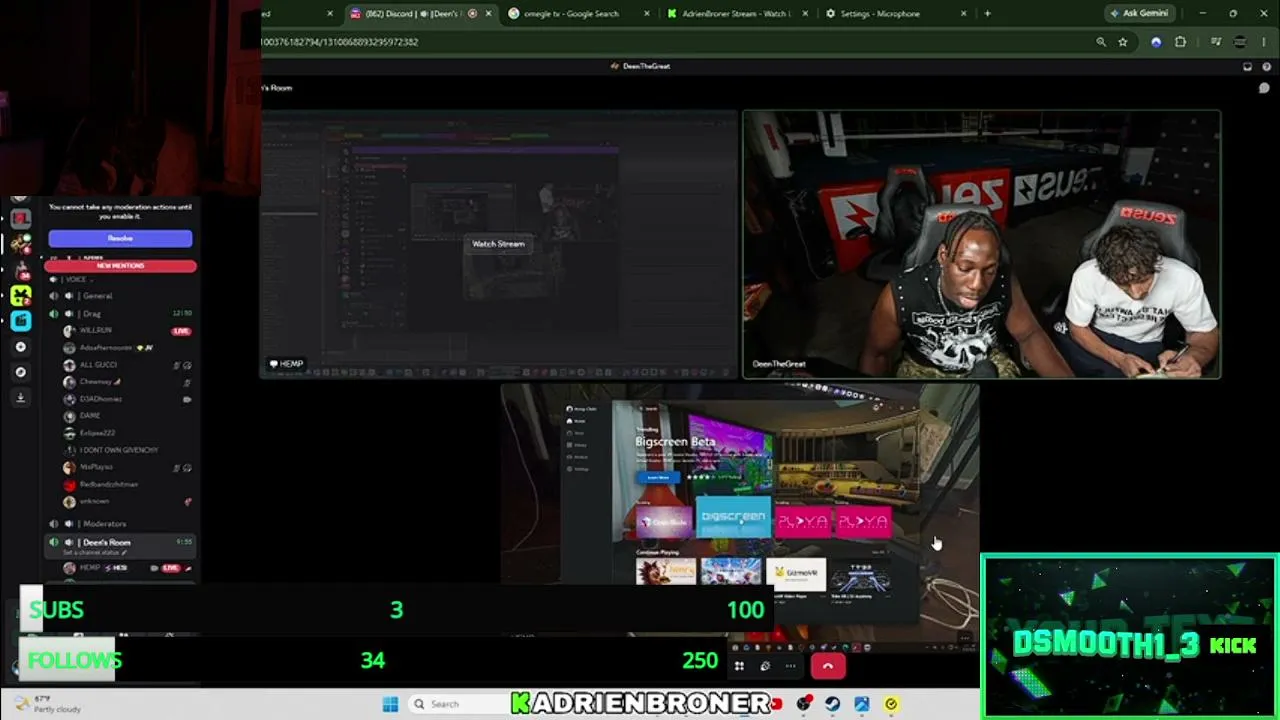Open the Chrome three-dot menu
This screenshot has width=1280, height=720.
click(x=1265, y=42)
